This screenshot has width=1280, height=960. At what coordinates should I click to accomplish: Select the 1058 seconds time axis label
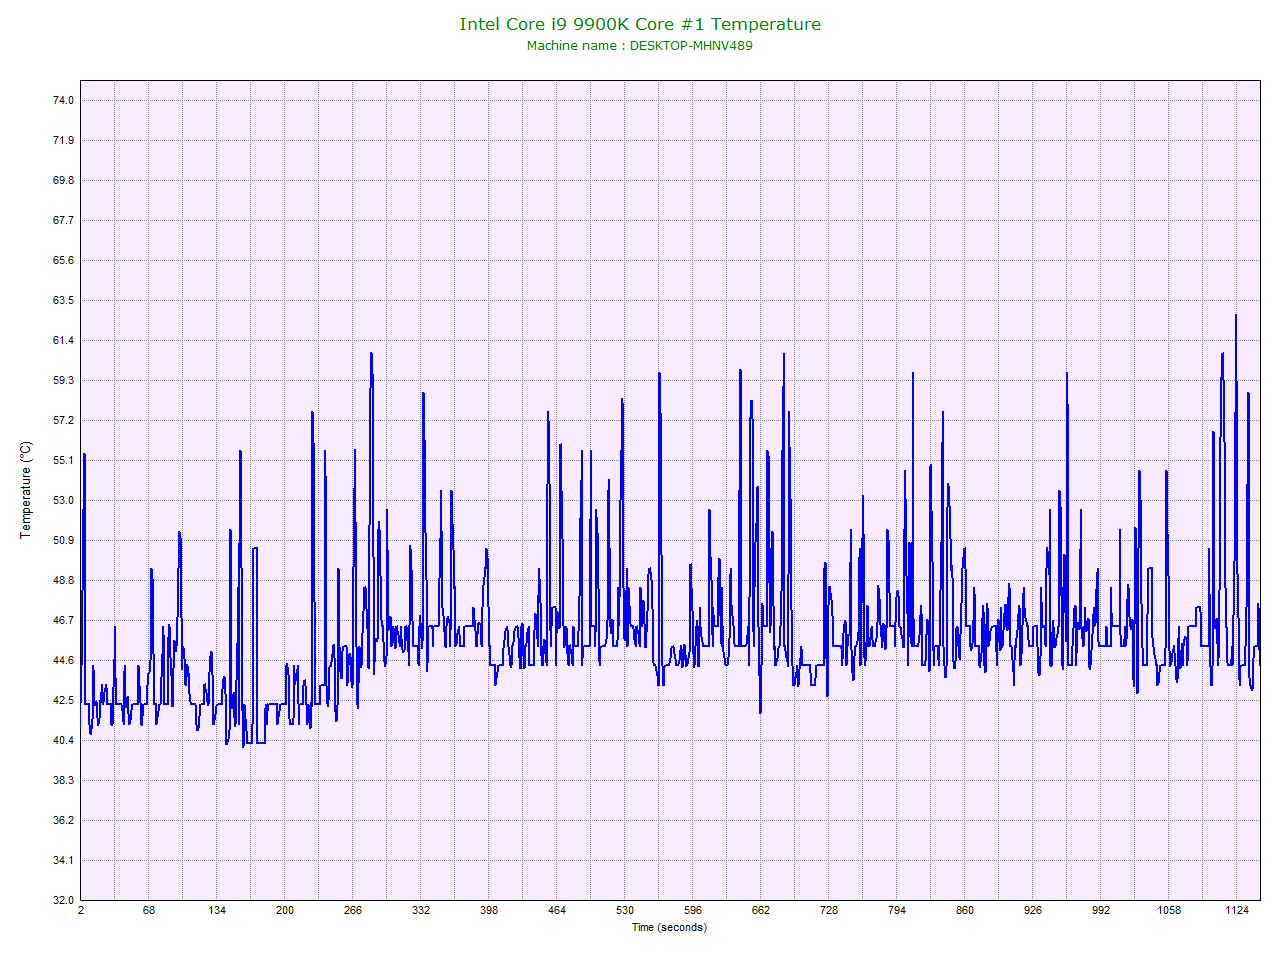[1169, 910]
